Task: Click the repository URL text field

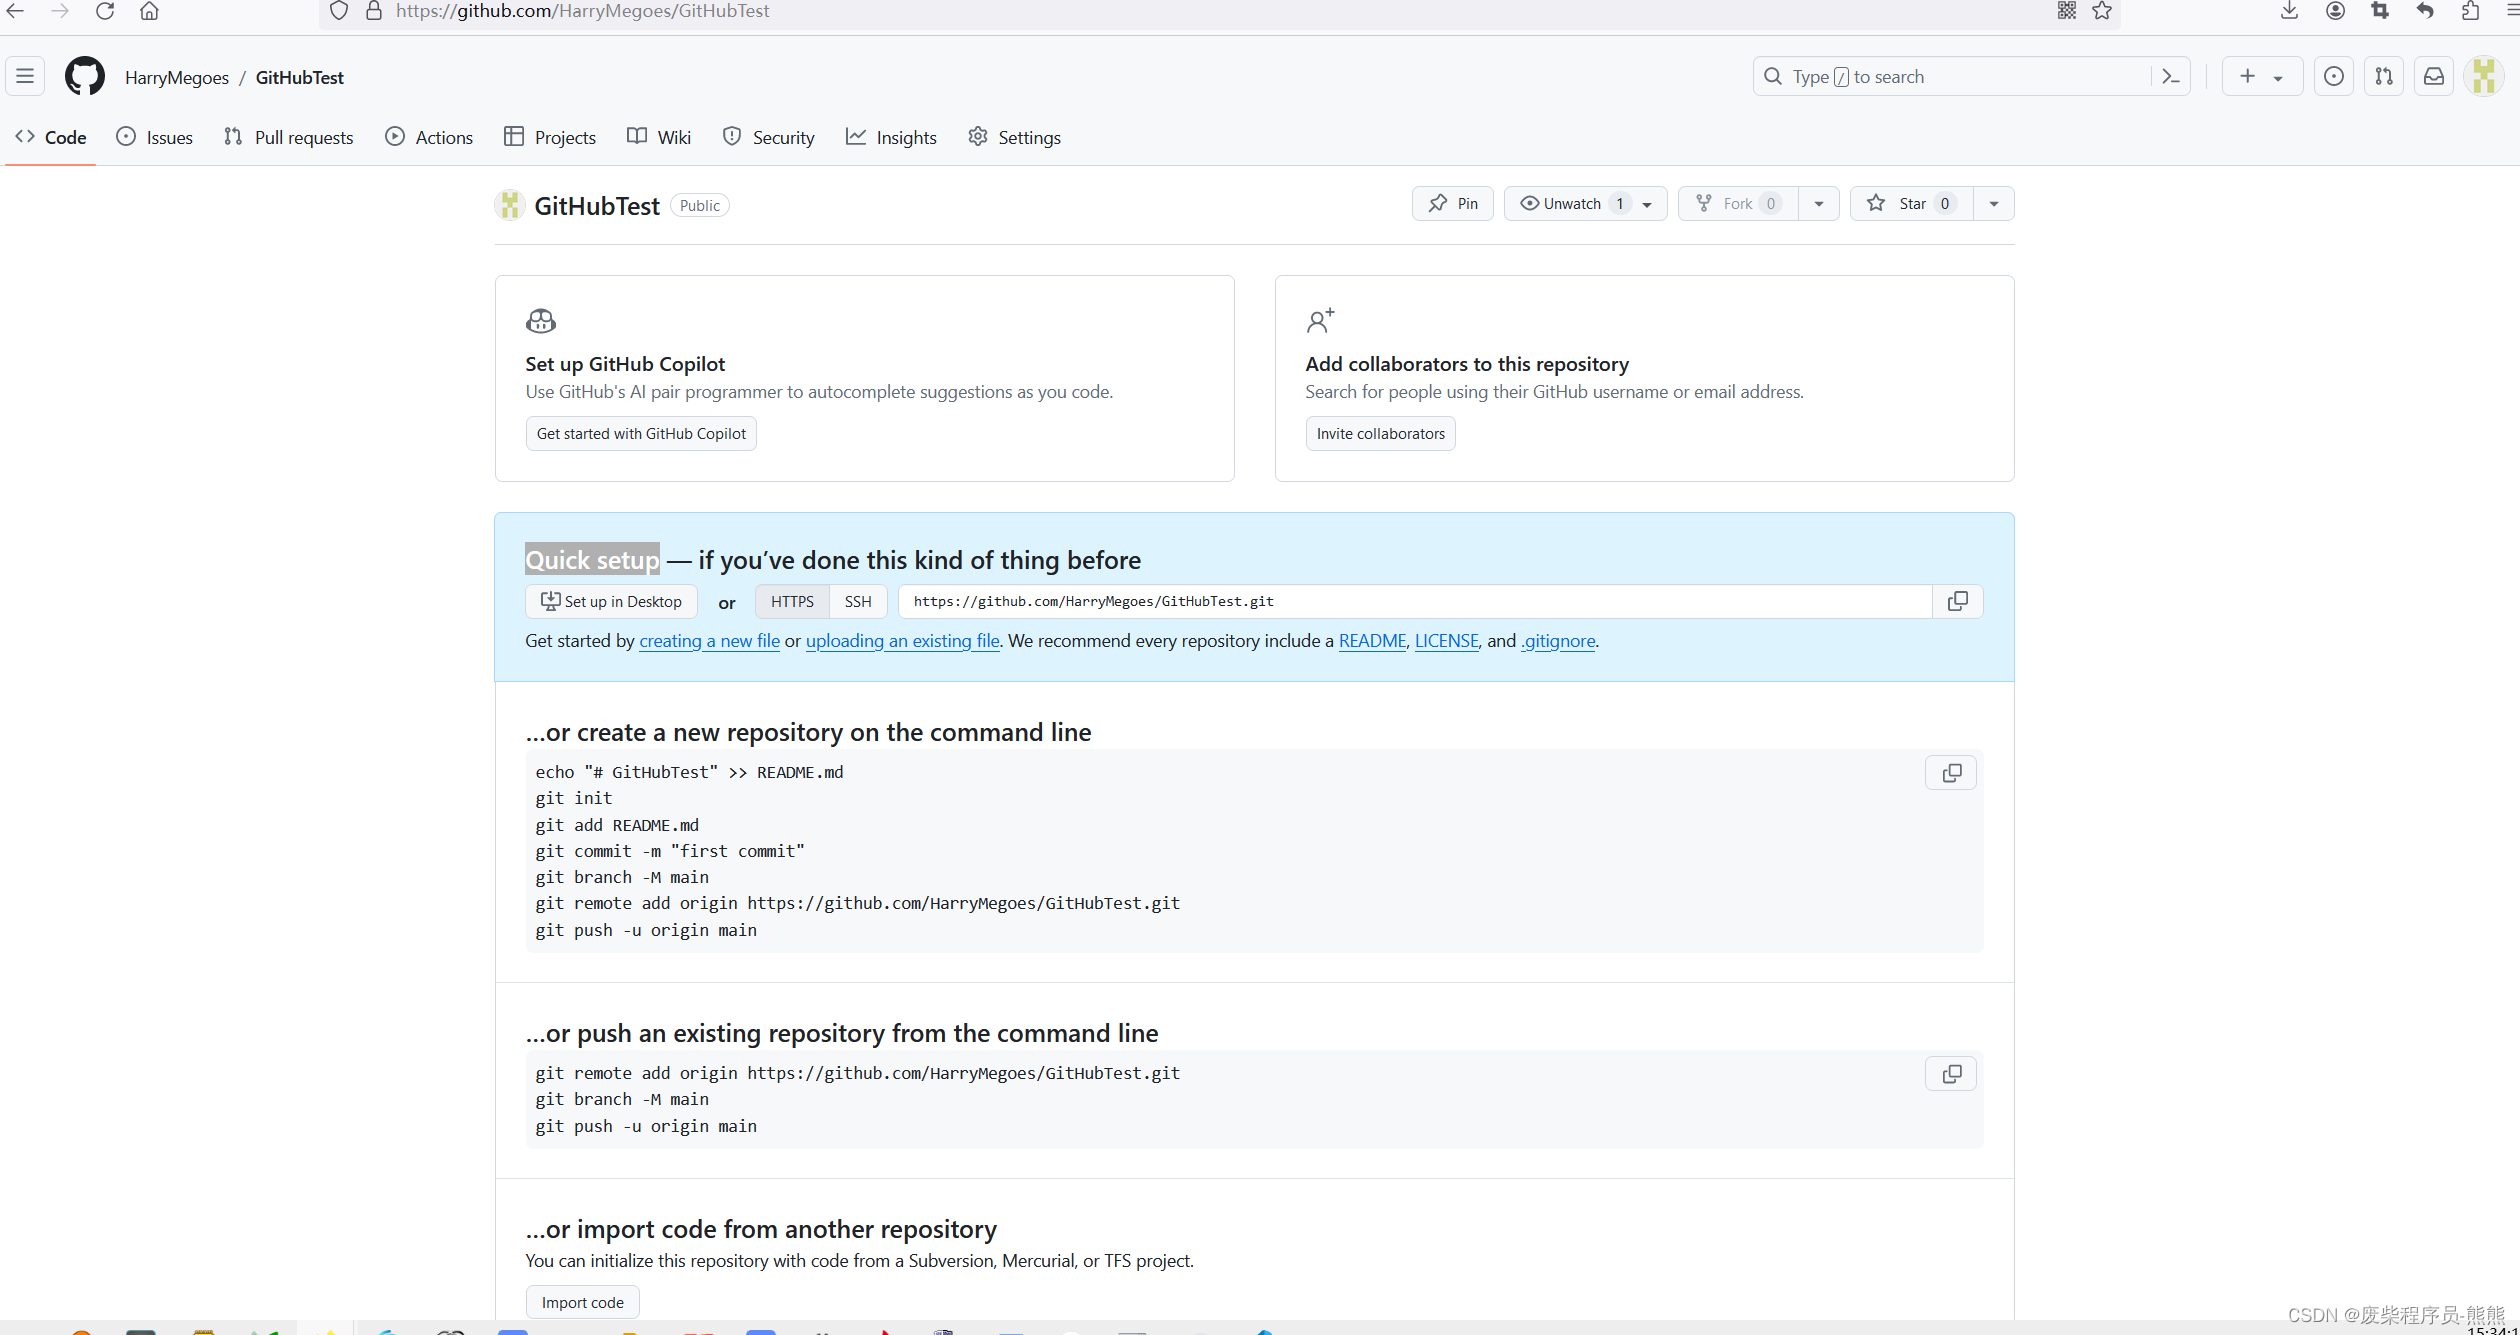Action: [1415, 601]
